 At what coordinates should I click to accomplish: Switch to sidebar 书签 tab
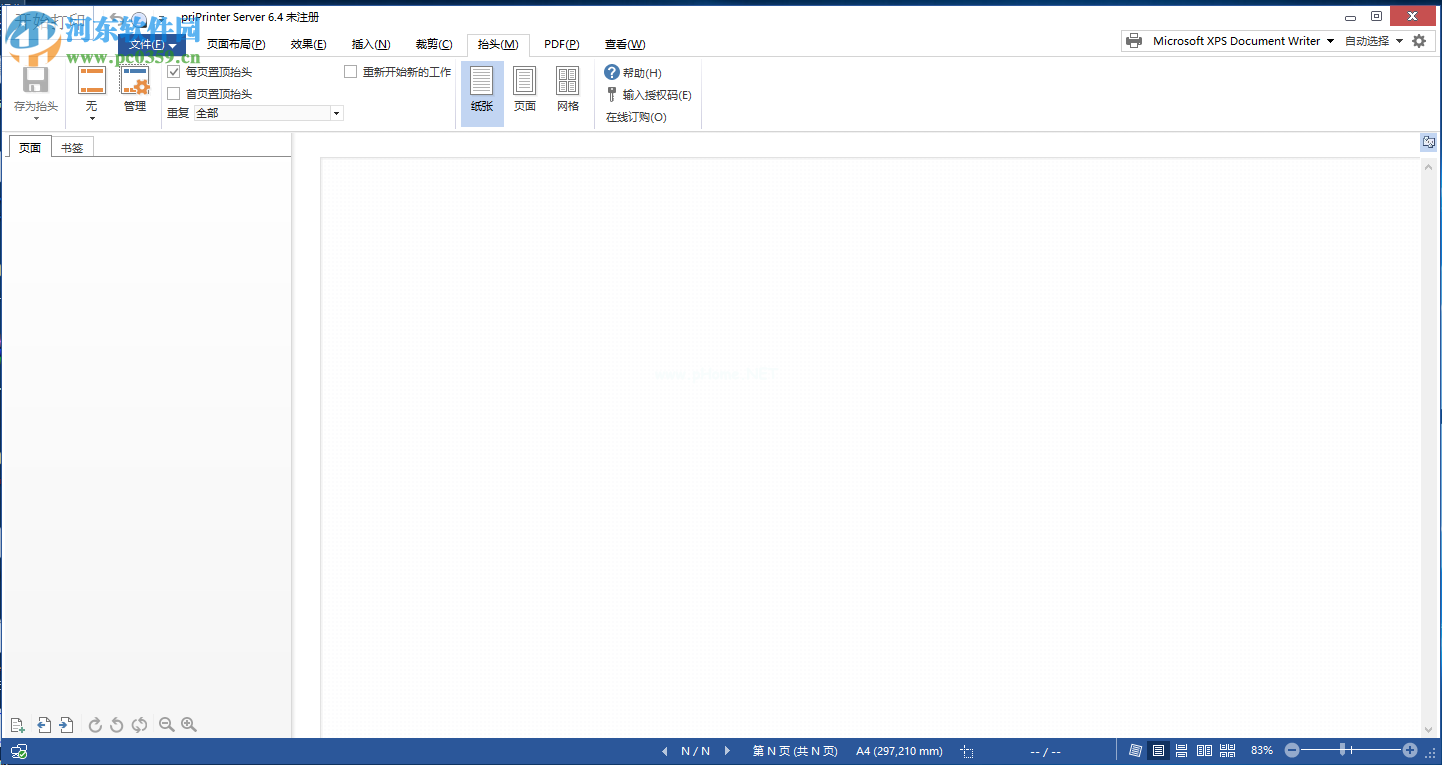click(x=72, y=147)
